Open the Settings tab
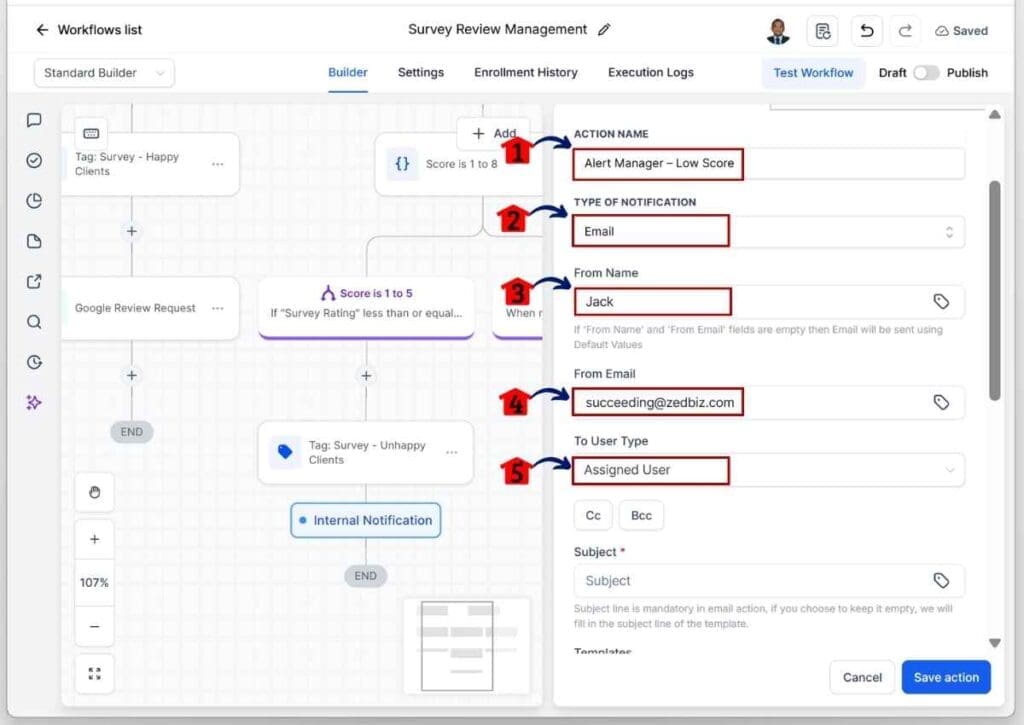The image size is (1024, 725). click(x=421, y=72)
